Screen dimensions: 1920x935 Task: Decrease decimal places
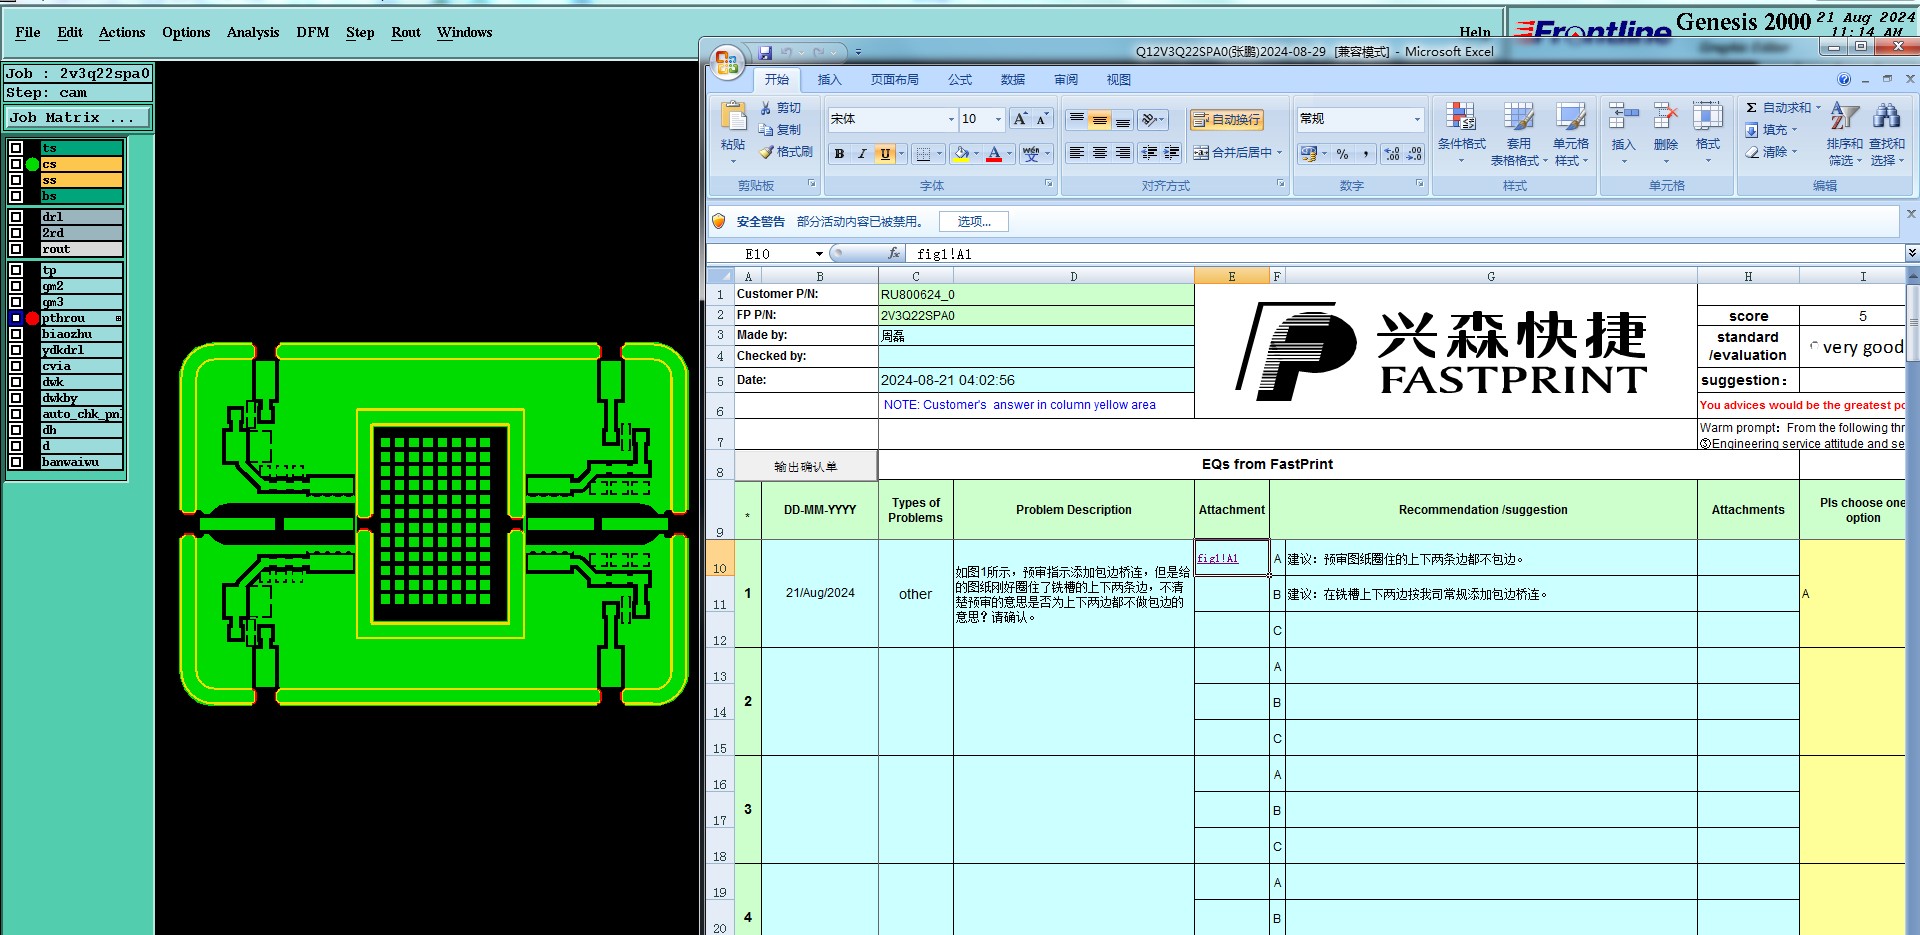tap(1414, 154)
